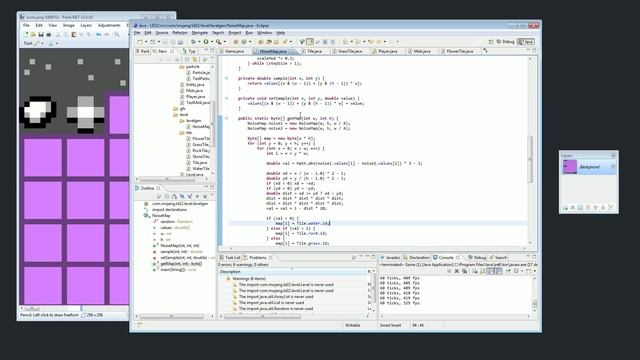
Task: Switch to the Java perspective
Action: coord(526,42)
